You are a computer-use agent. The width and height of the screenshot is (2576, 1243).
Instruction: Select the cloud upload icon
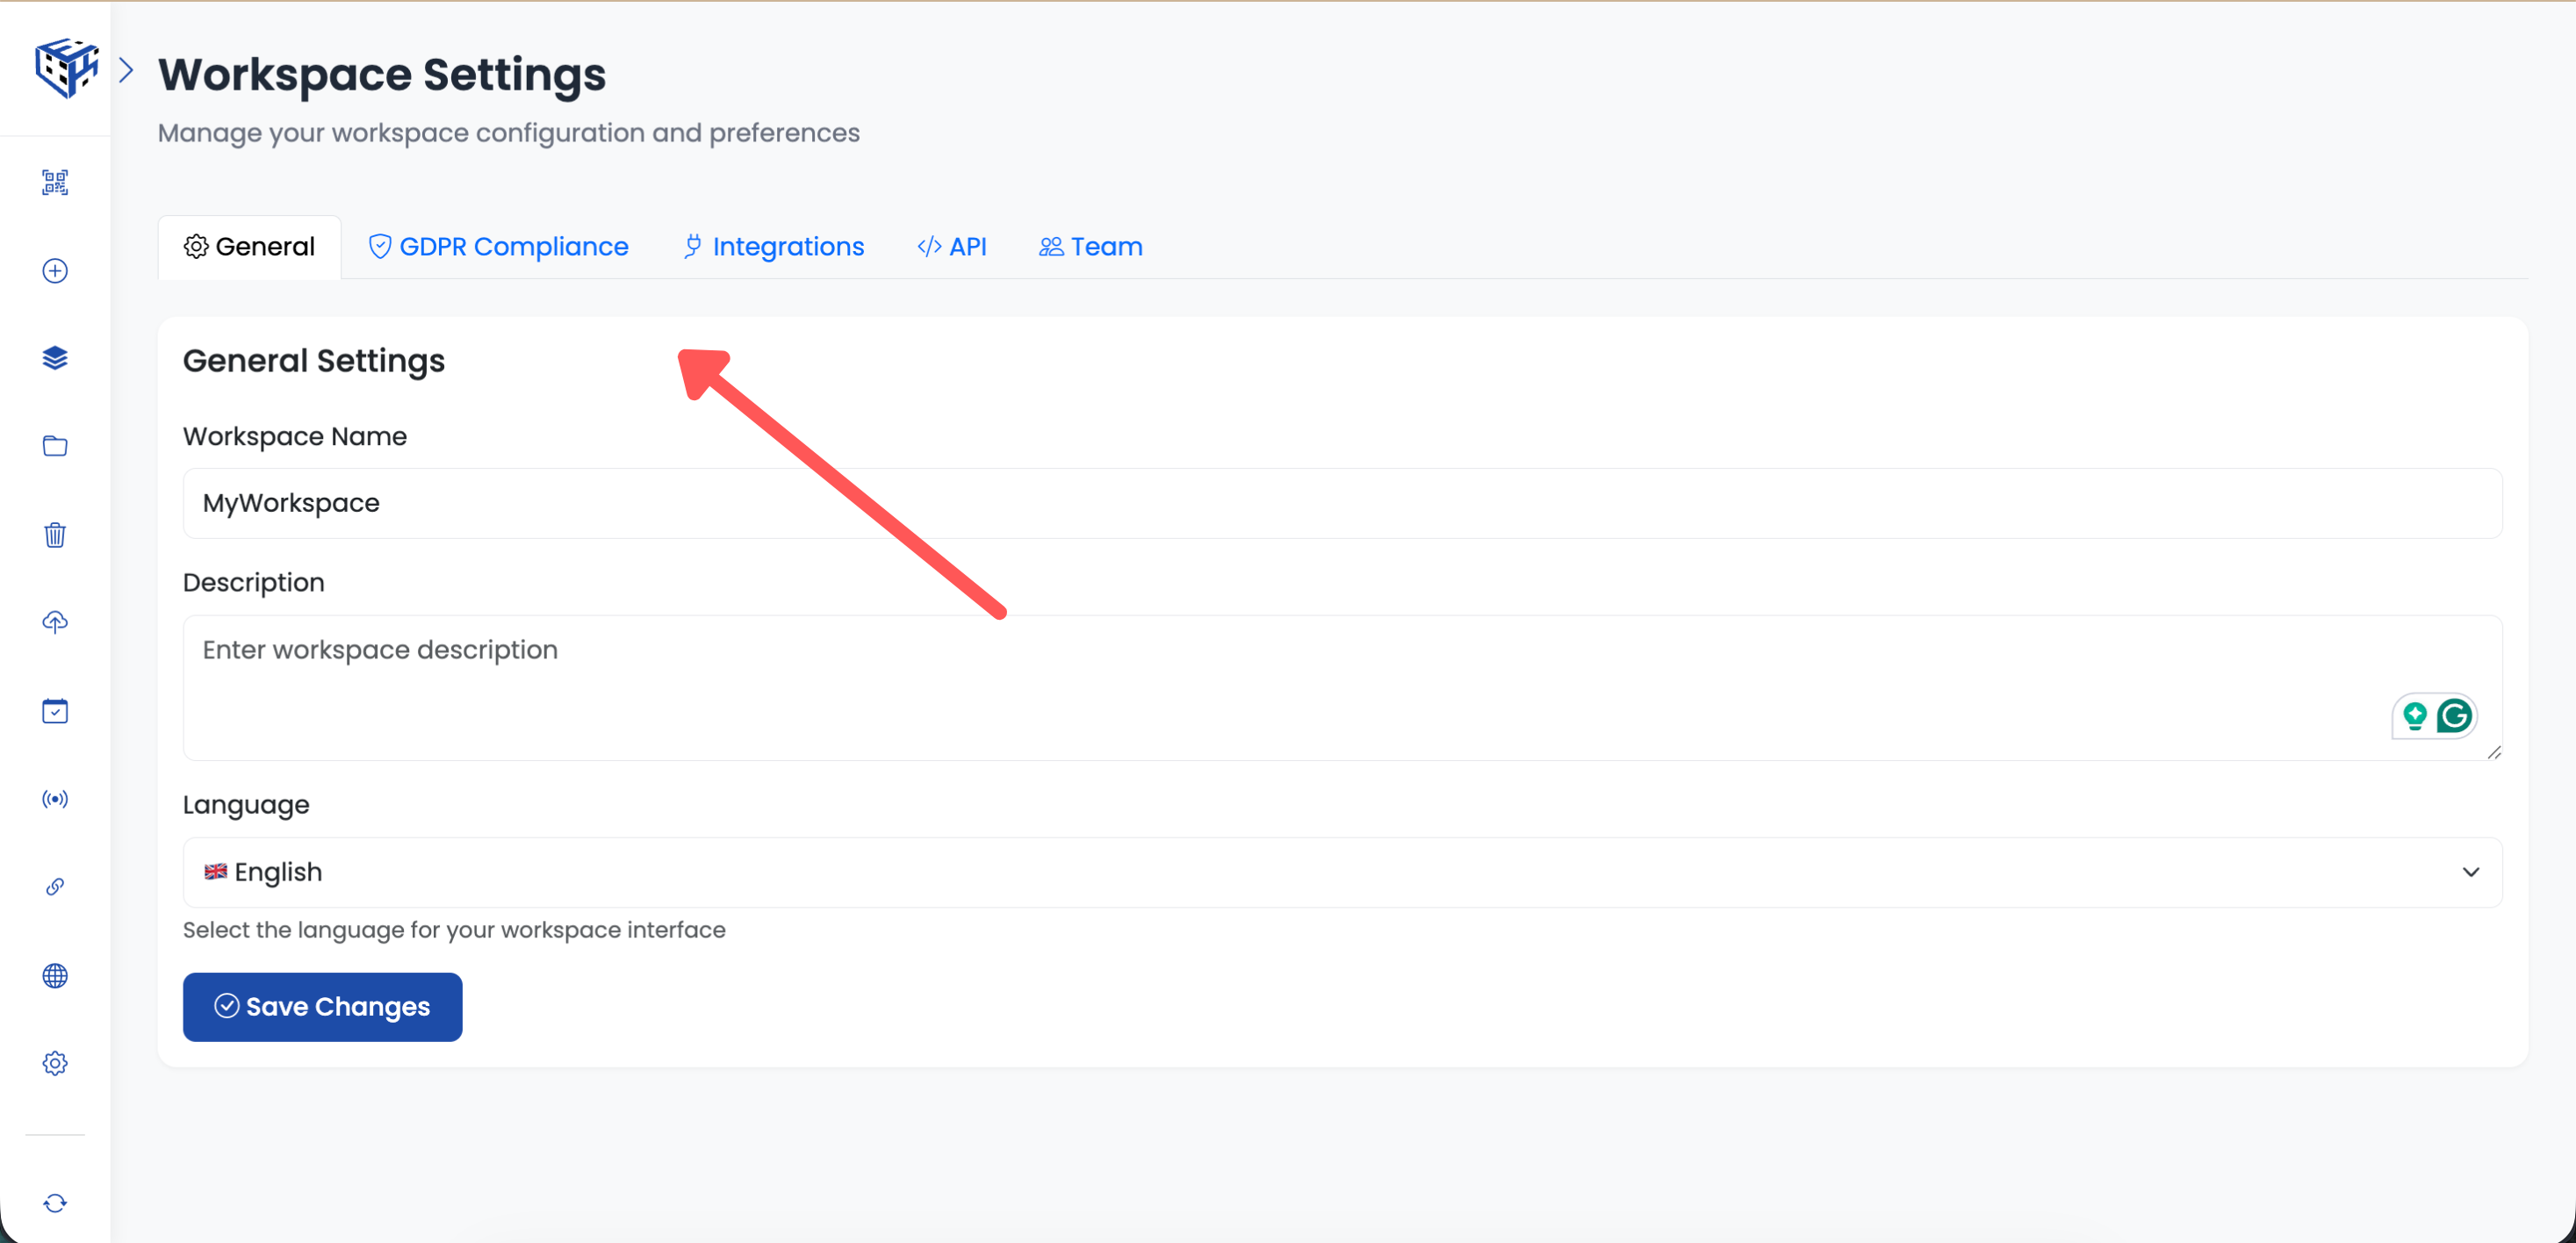coord(55,622)
